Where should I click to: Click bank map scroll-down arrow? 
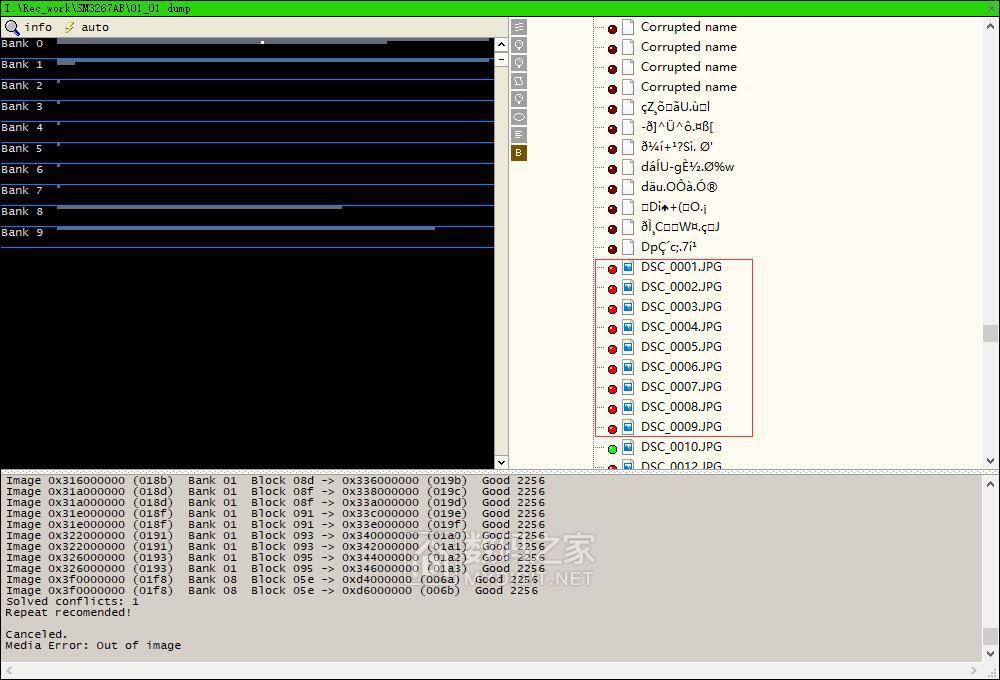(x=501, y=462)
